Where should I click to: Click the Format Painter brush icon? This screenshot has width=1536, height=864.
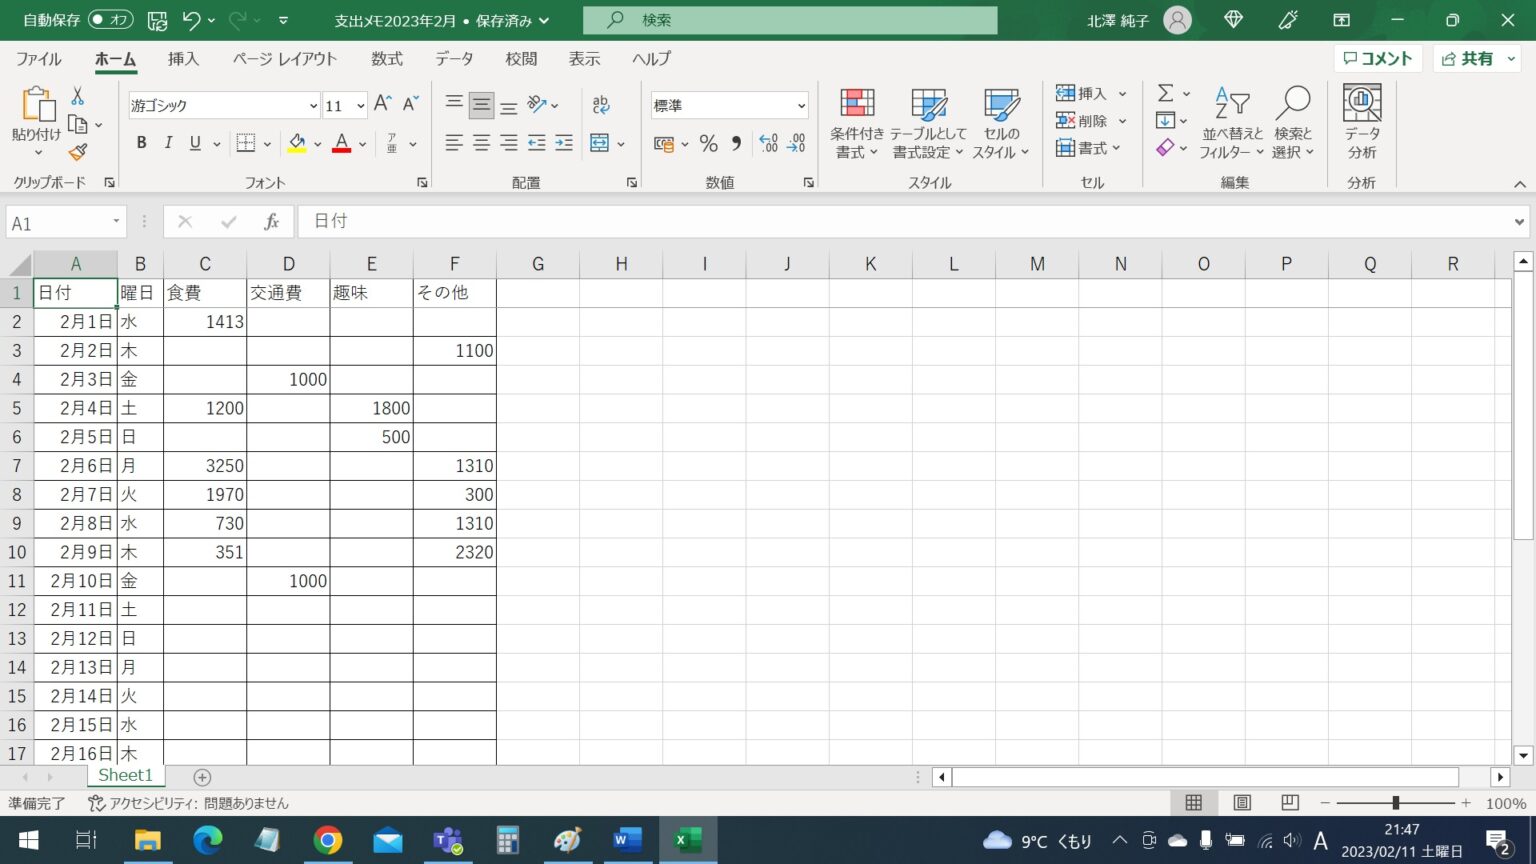pyautogui.click(x=78, y=152)
